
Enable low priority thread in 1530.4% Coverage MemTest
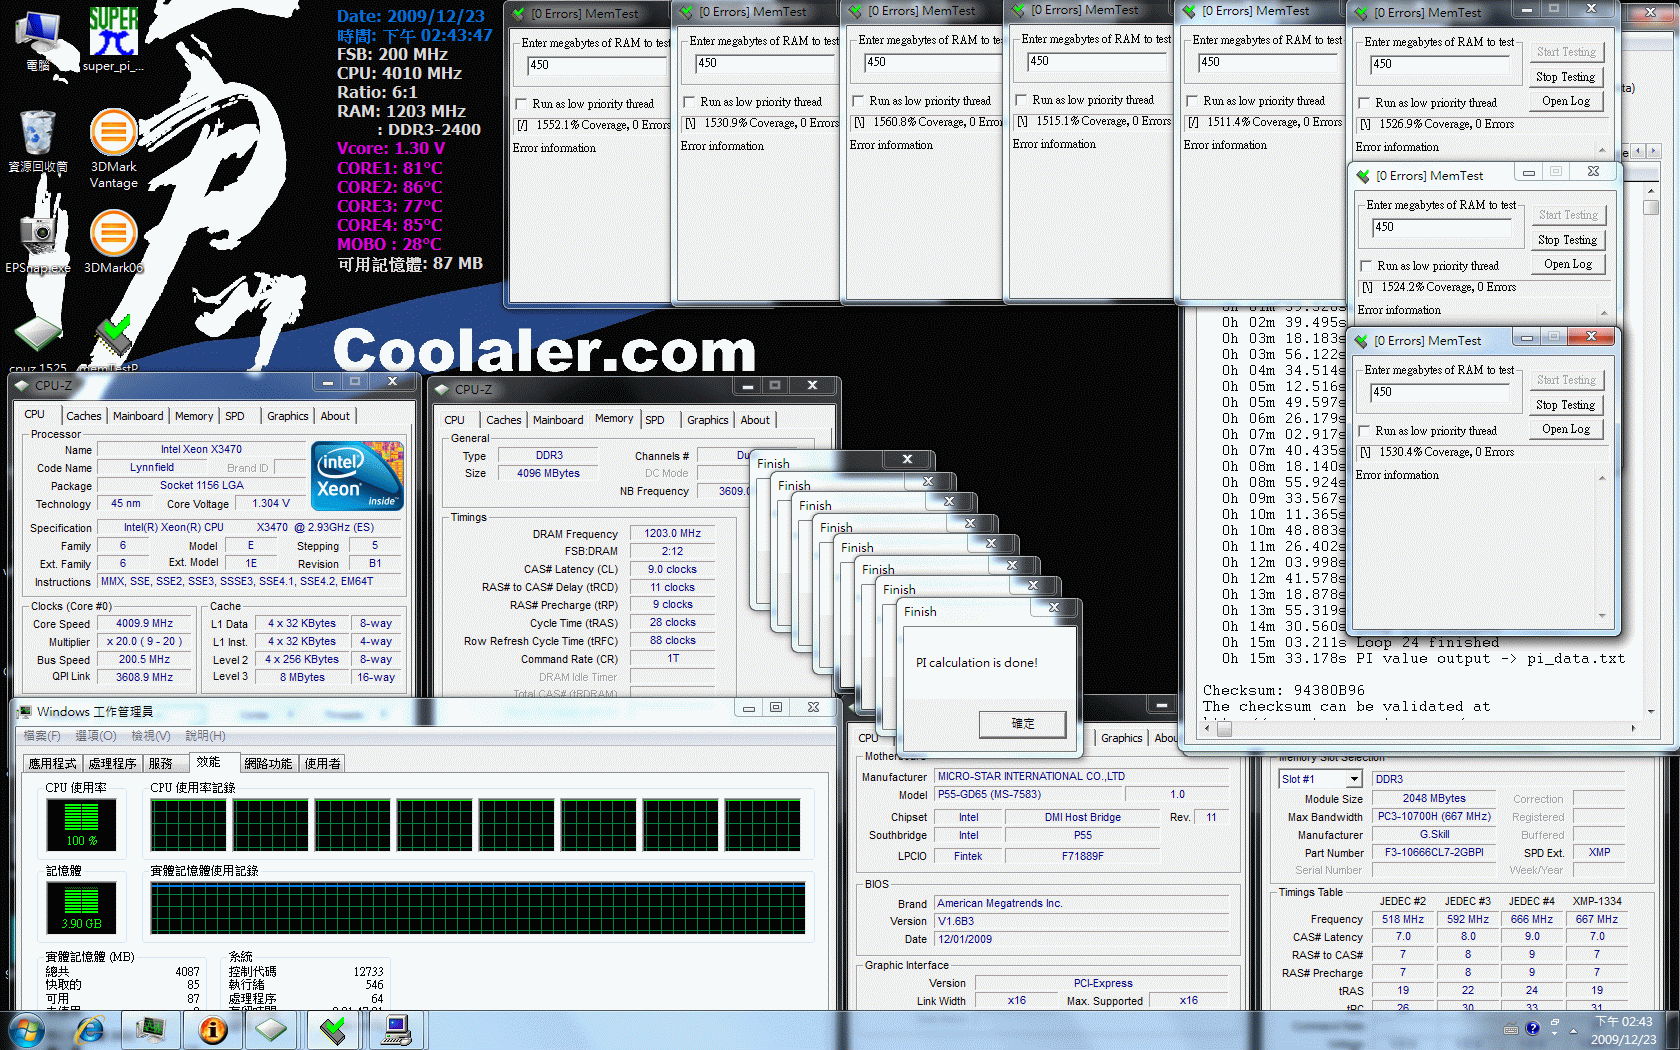pos(1364,431)
